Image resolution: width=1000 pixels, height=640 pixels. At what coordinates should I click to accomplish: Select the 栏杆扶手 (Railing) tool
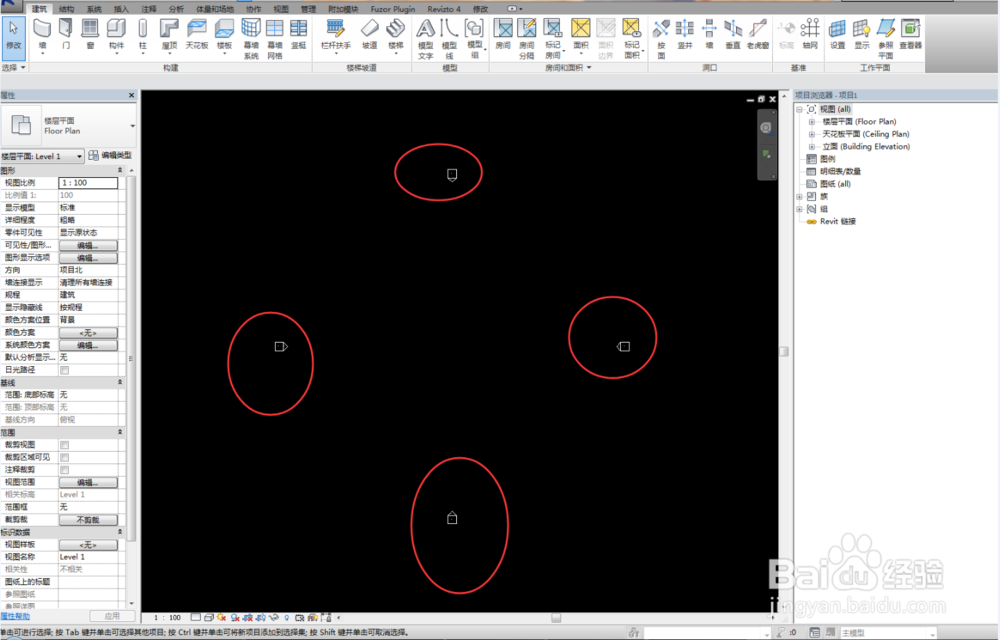(335, 34)
